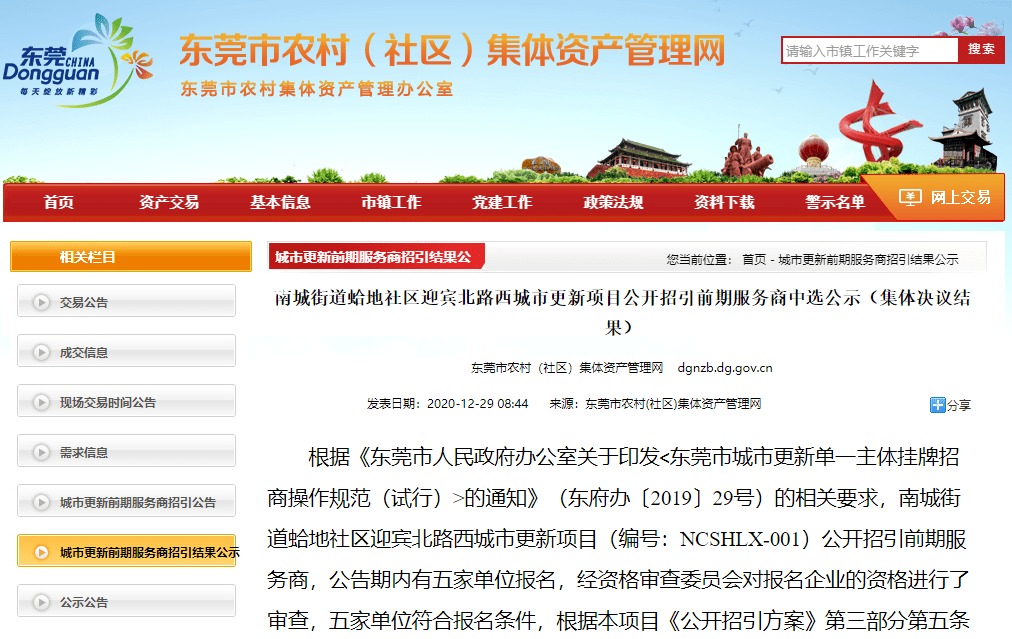Image resolution: width=1012 pixels, height=639 pixels.
Task: Open the 党建工作 navigation menu
Action: point(502,203)
